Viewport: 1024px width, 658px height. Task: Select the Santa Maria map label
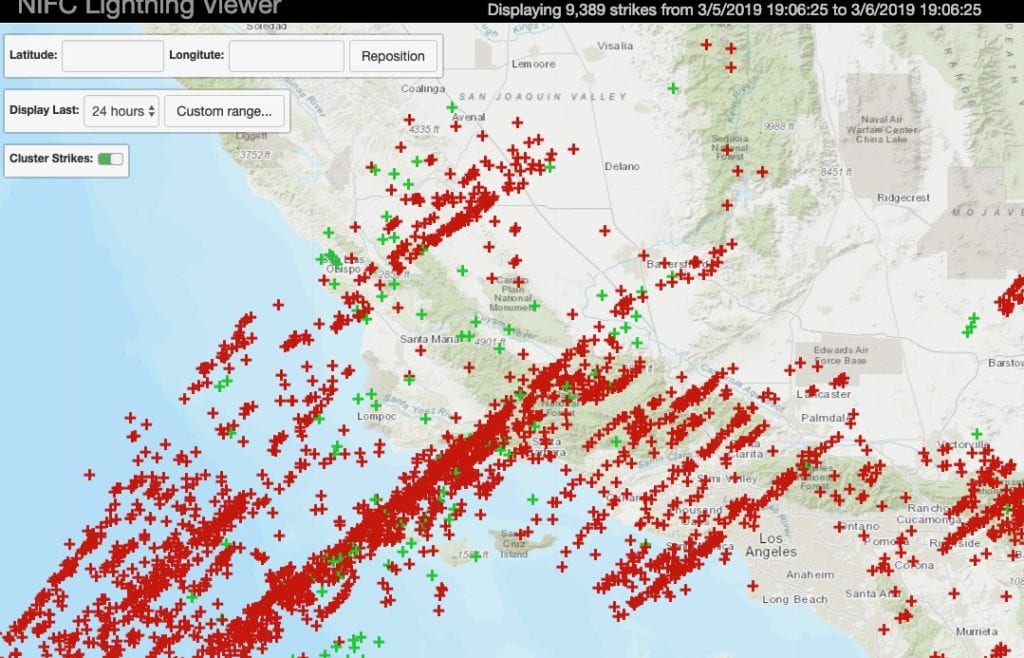tap(427, 340)
